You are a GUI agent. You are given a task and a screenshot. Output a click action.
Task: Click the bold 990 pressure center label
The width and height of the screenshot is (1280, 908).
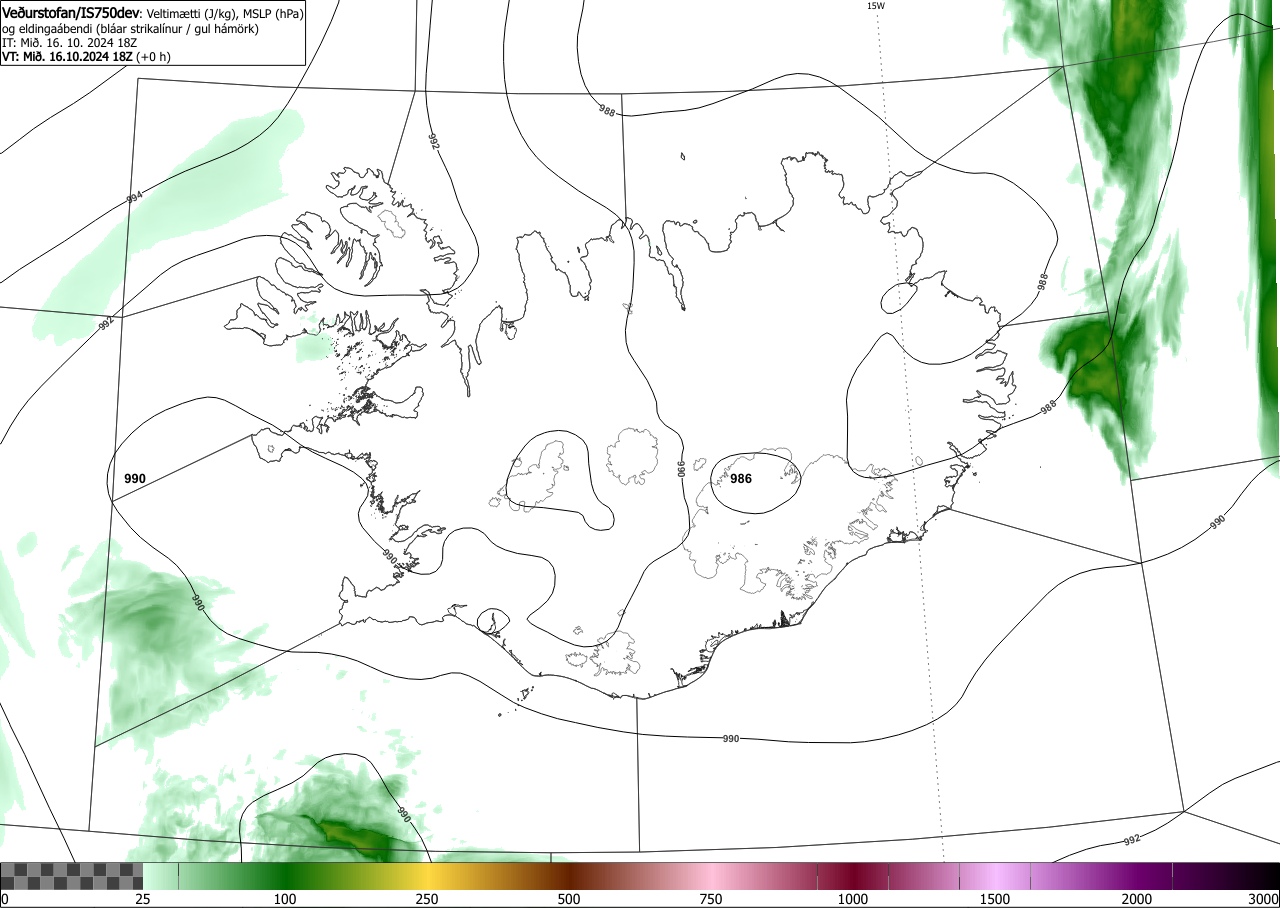(x=135, y=479)
